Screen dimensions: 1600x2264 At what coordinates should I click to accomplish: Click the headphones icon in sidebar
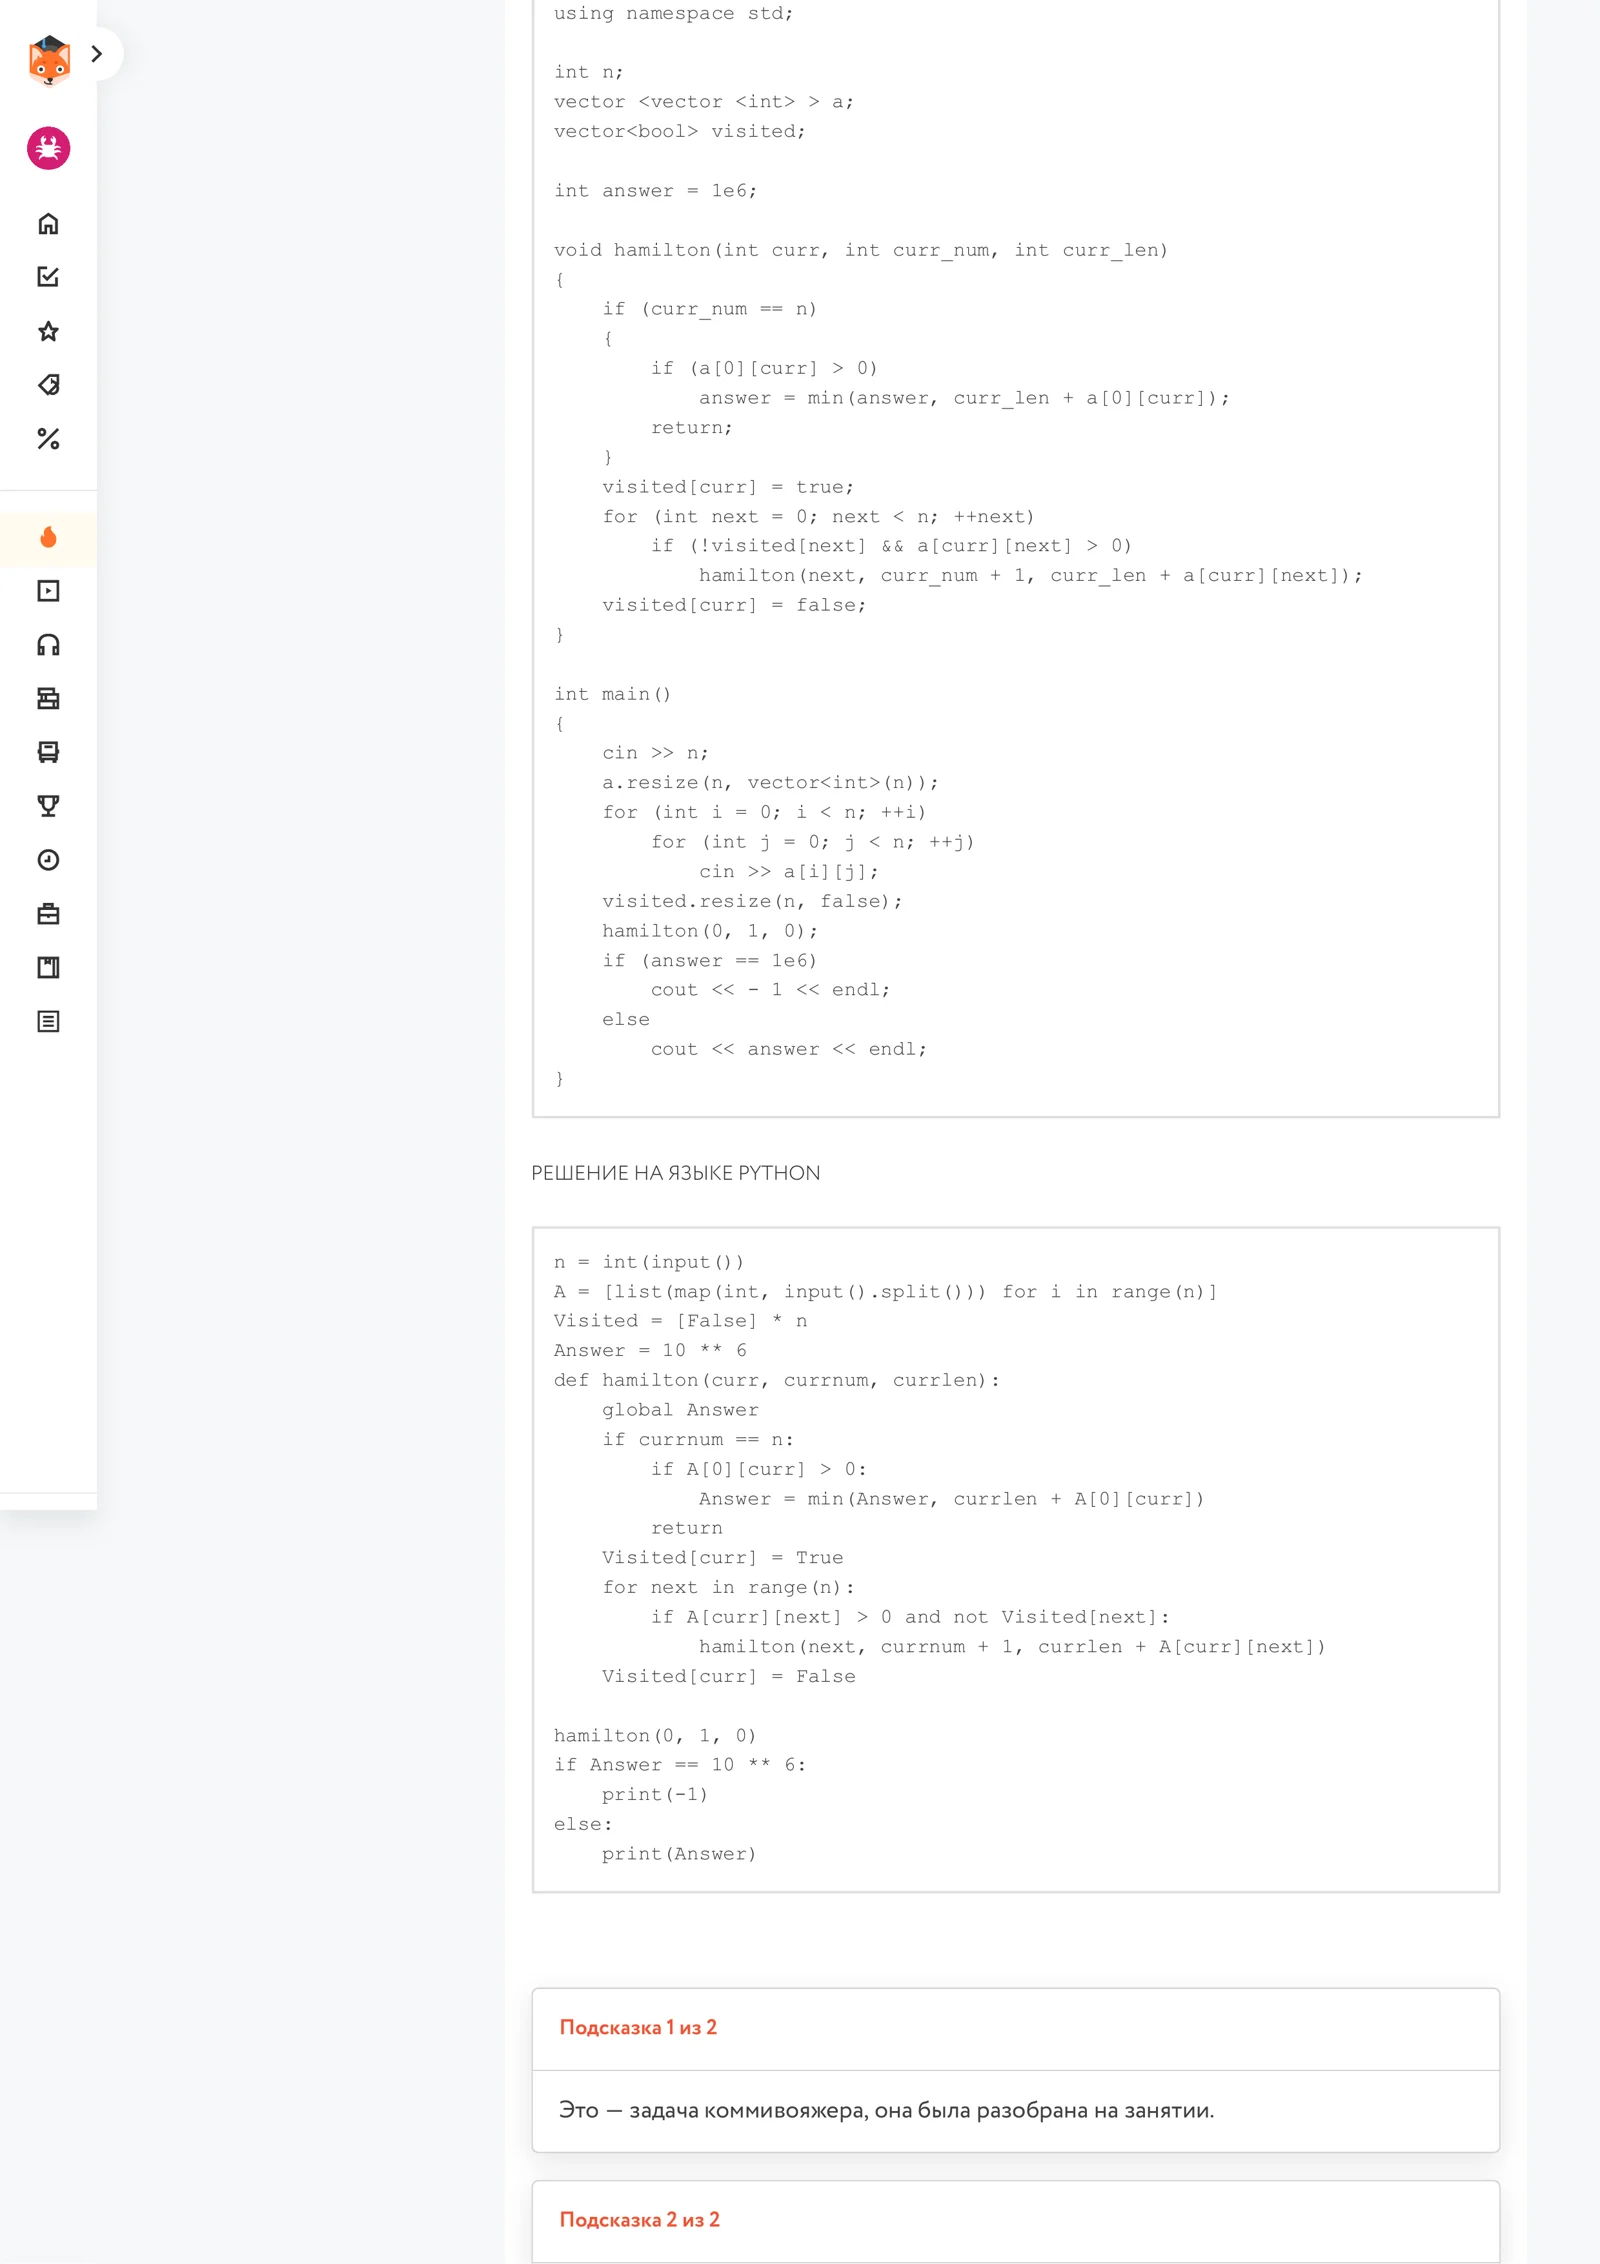tap(48, 645)
